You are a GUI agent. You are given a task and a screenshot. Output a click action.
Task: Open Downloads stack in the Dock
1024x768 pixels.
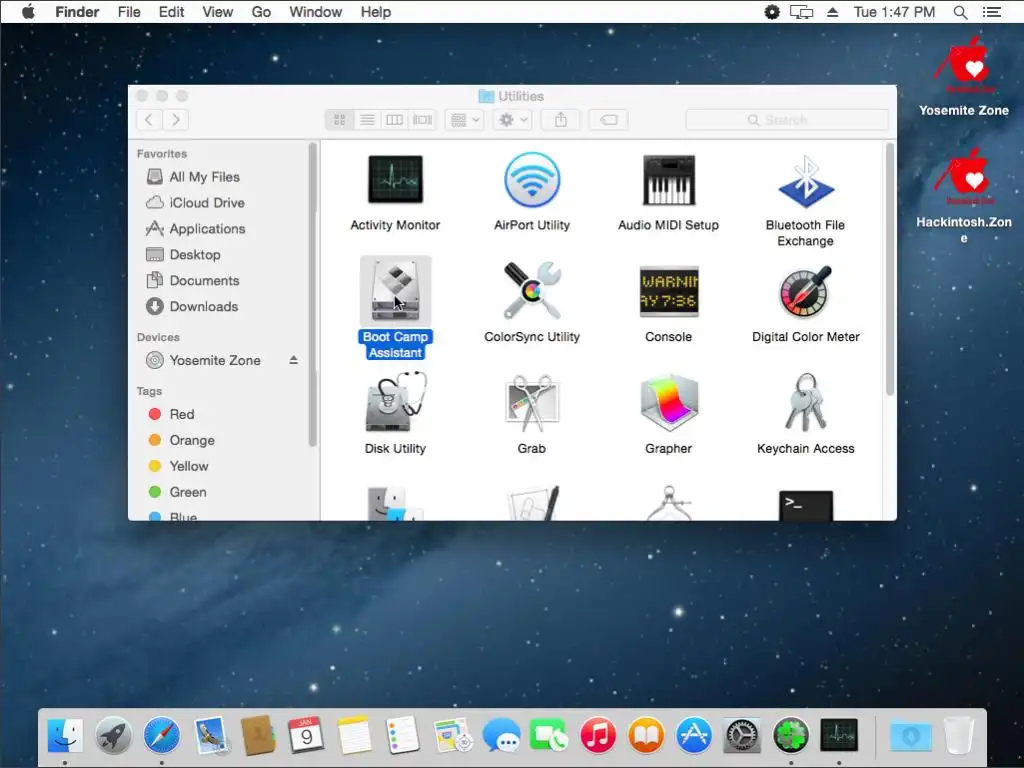911,737
